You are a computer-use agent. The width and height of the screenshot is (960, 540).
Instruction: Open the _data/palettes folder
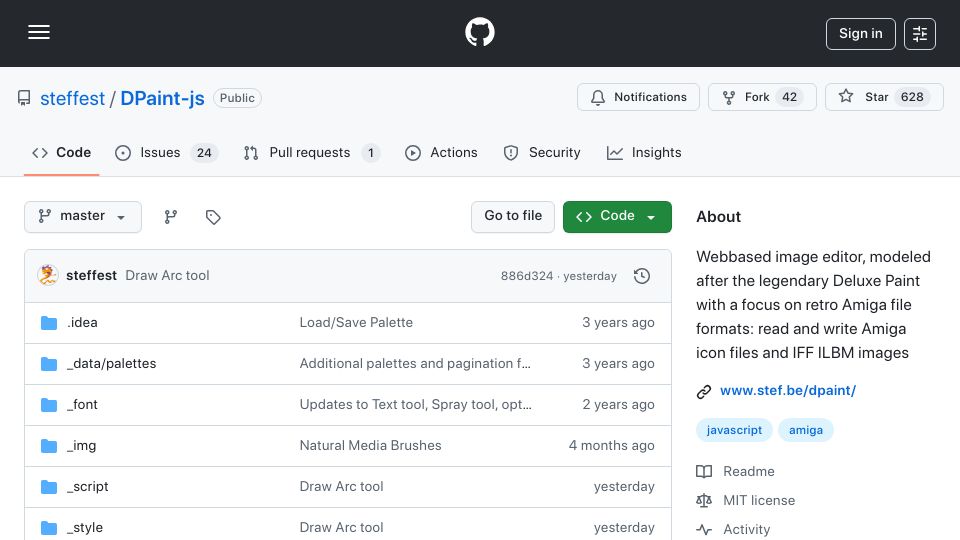[x=111, y=364]
